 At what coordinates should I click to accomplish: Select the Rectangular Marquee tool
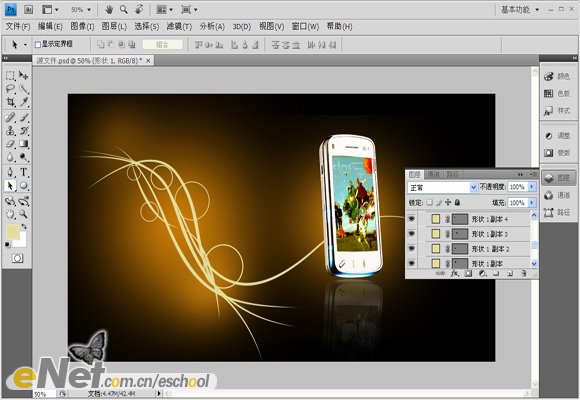click(10, 75)
